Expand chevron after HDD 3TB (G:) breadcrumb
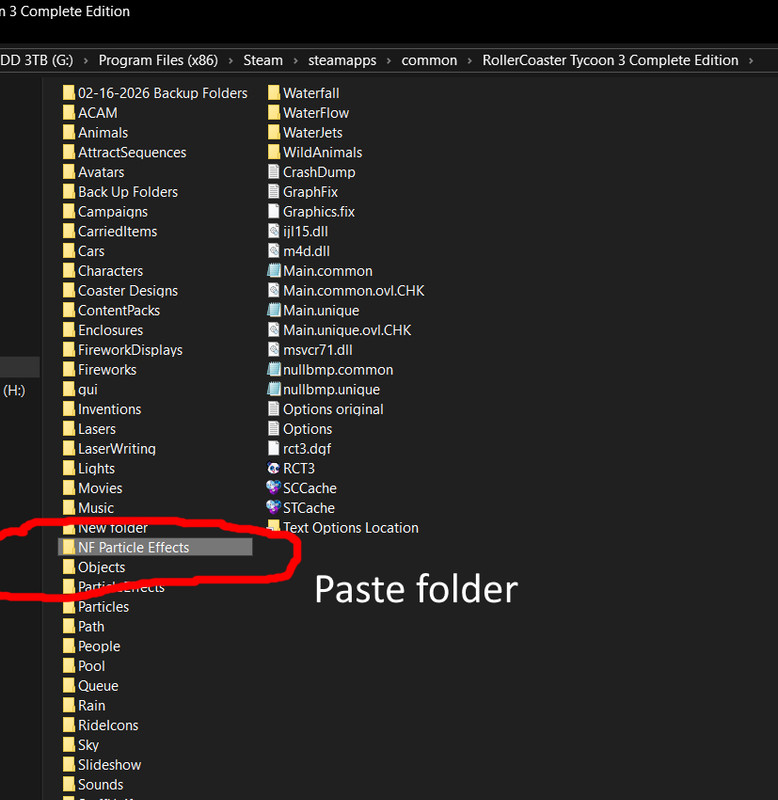 click(86, 61)
